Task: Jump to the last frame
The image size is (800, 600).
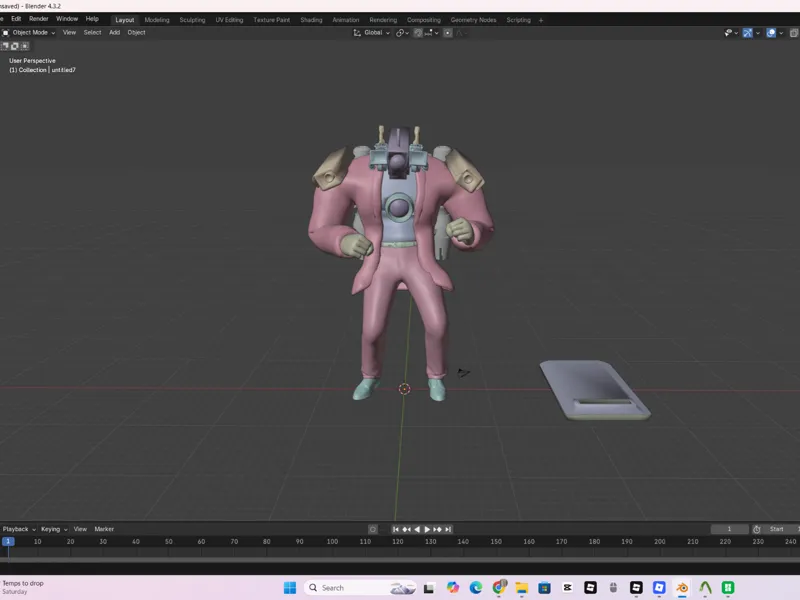Action: 448,529
